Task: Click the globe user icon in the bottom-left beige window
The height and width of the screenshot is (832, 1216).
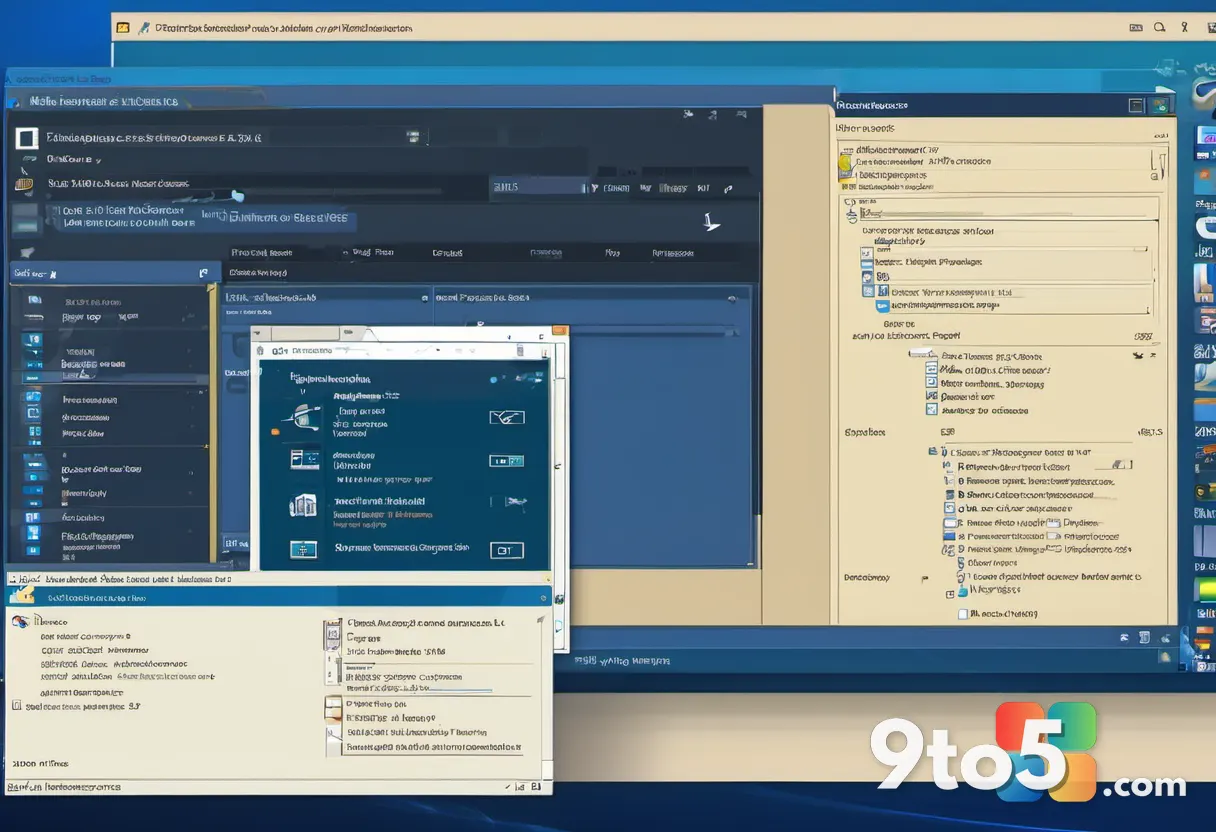Action: [20, 622]
